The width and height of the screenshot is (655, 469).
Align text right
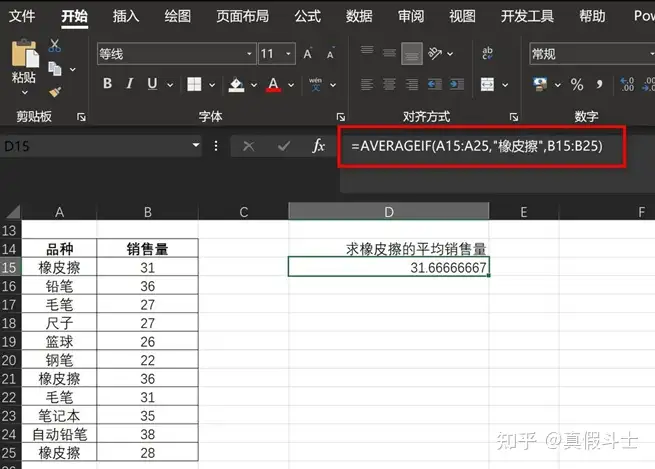[412, 84]
